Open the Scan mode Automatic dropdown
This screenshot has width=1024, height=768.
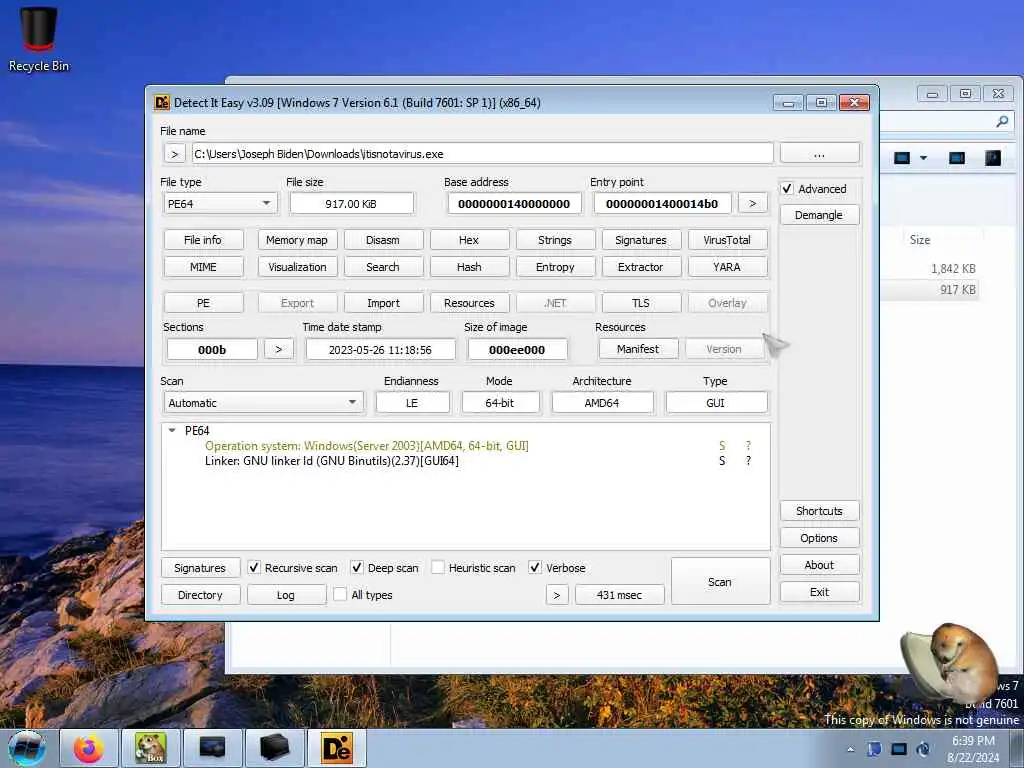263,403
